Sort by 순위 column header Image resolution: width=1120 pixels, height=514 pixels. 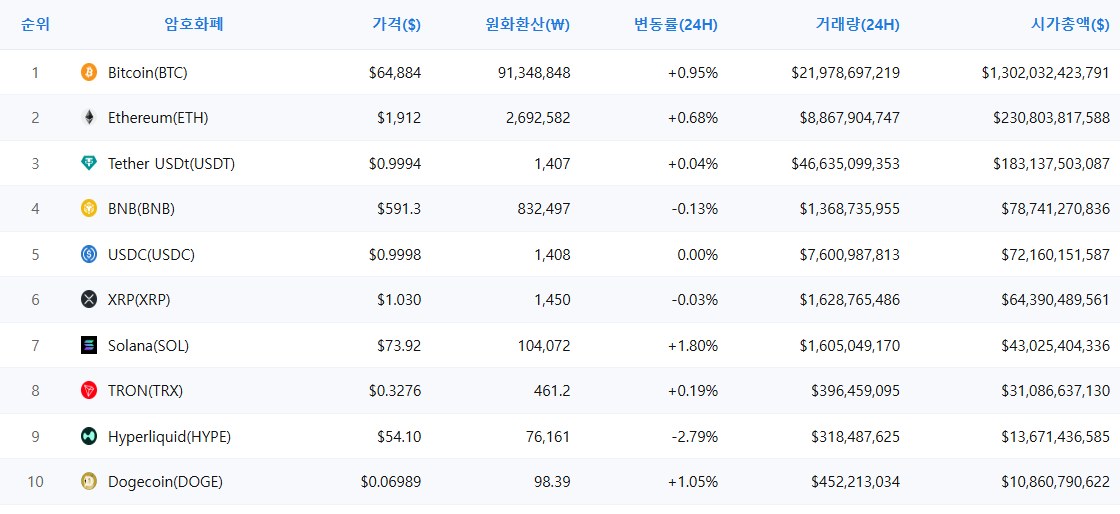(x=36, y=24)
